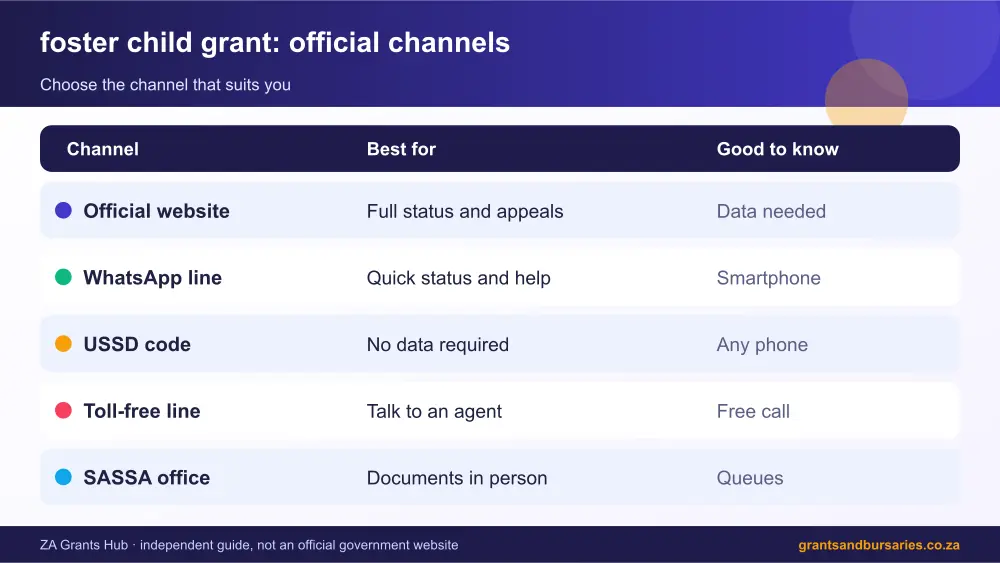Screen dimensions: 1000x563
Task: Click the 'ZA Grants Hub' footer disclaimer
Action: pos(249,545)
